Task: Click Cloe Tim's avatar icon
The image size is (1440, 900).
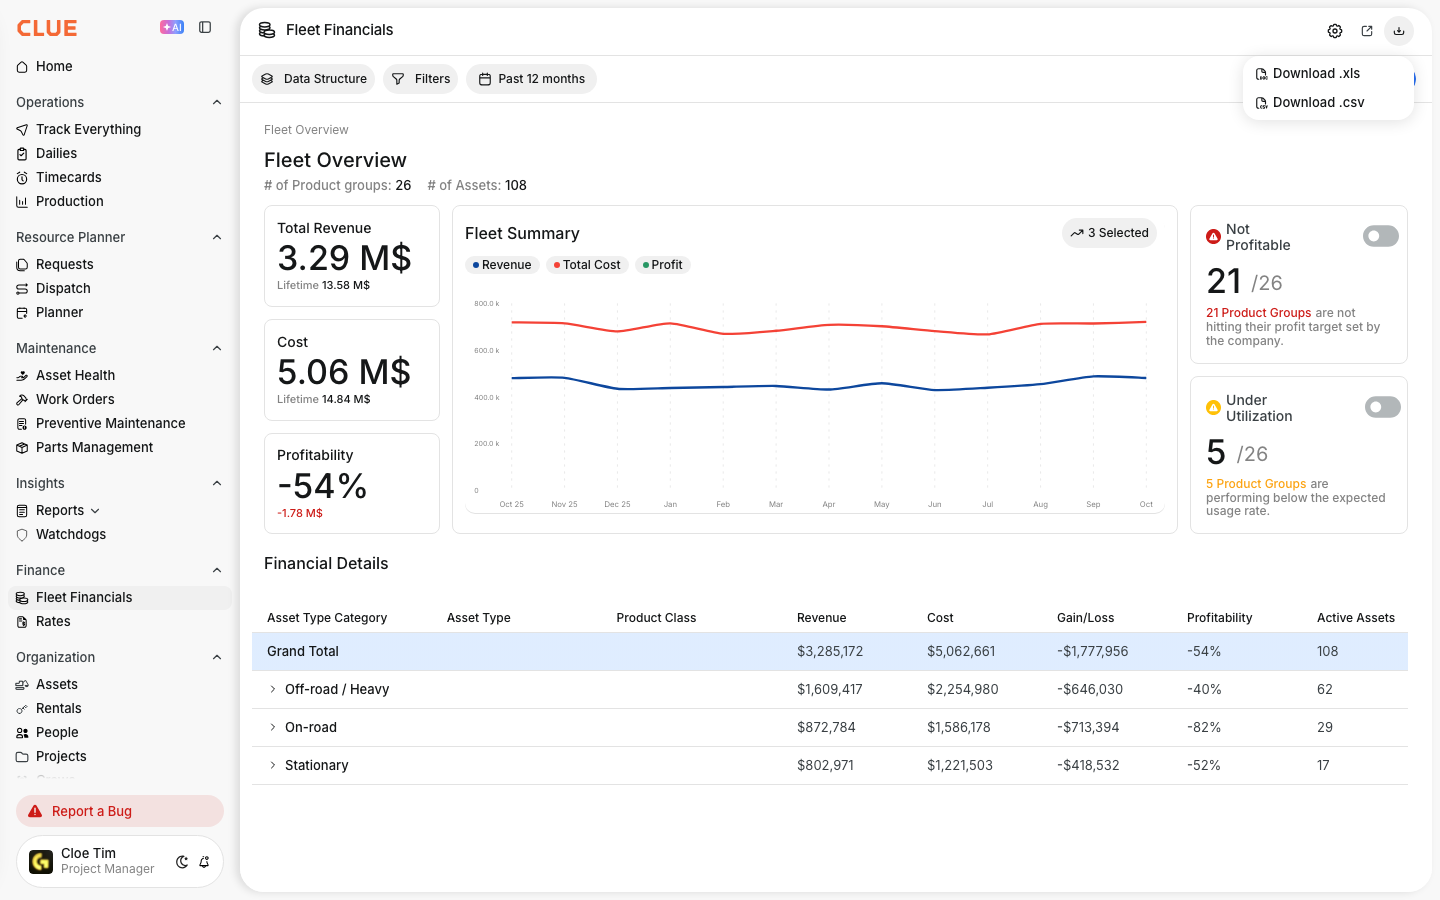Action: coord(41,862)
